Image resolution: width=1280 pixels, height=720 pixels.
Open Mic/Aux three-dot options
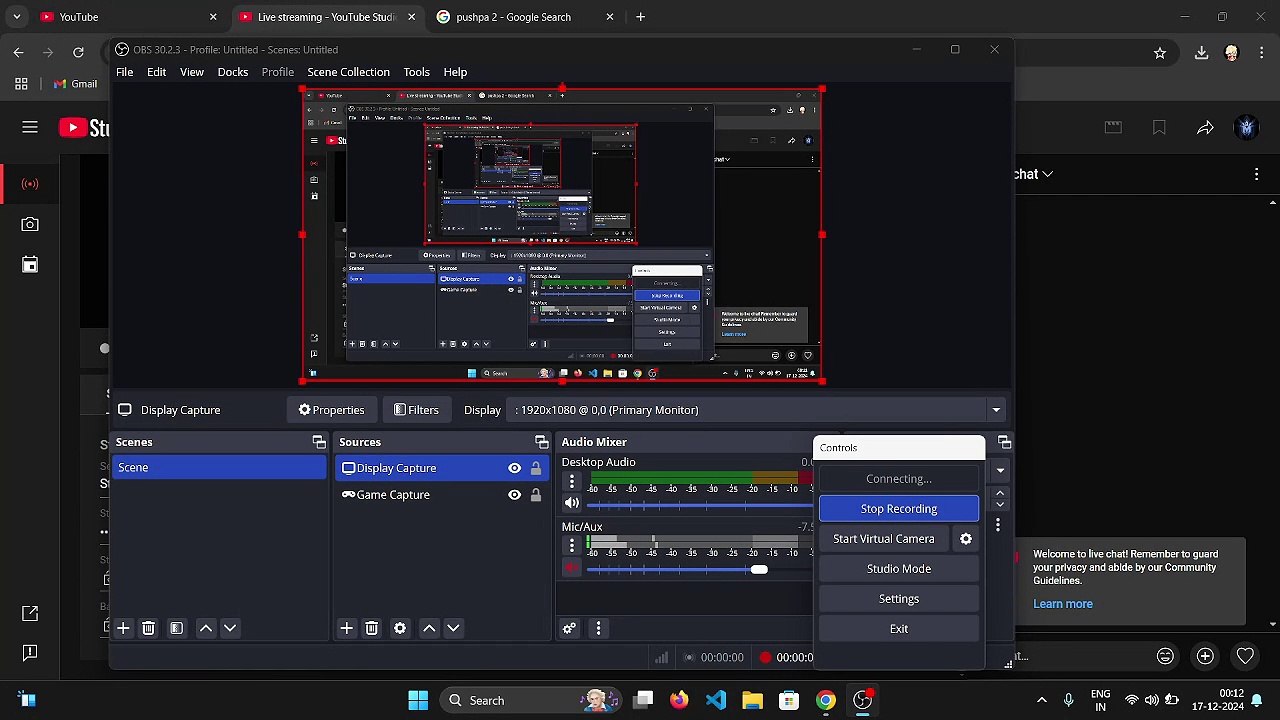[572, 546]
